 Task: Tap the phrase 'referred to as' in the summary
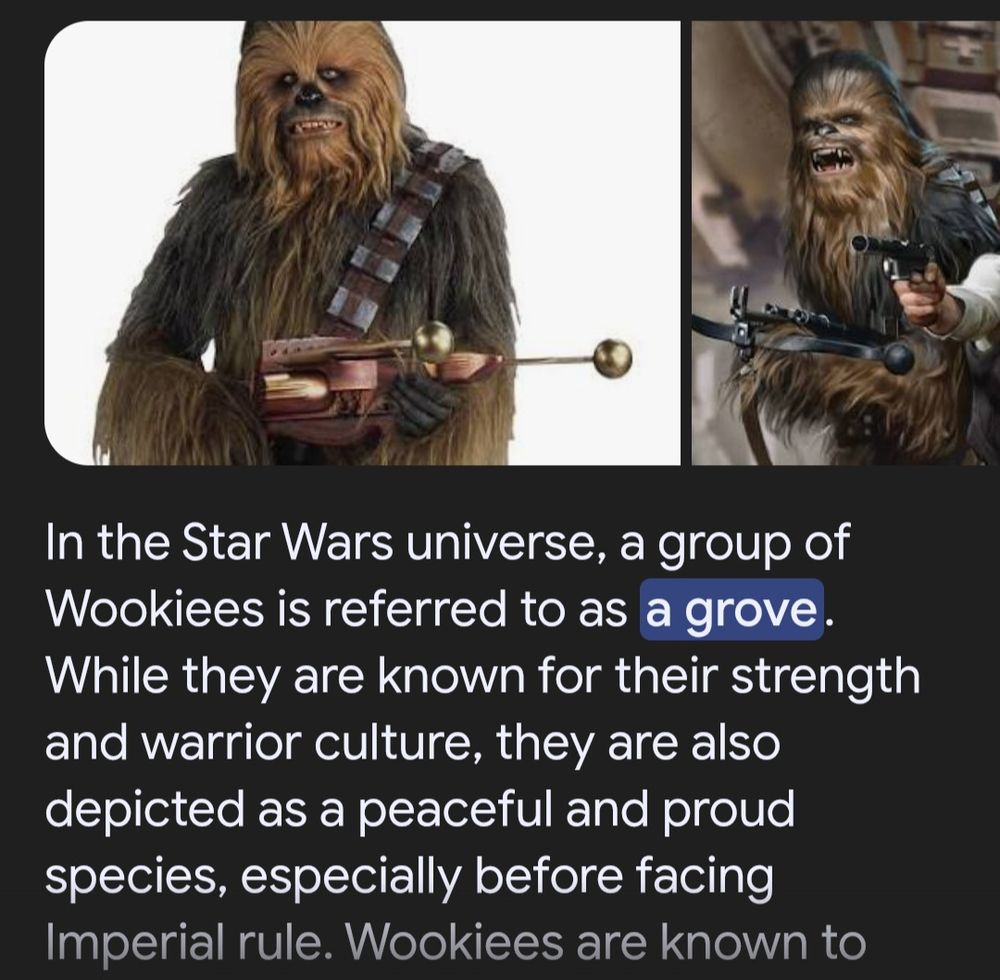pos(476,608)
